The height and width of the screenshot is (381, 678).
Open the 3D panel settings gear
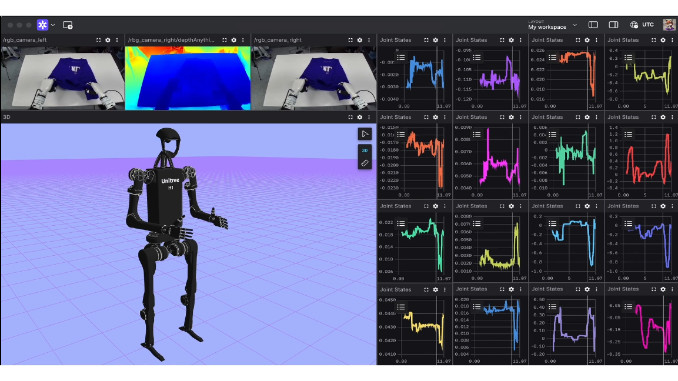[x=359, y=117]
